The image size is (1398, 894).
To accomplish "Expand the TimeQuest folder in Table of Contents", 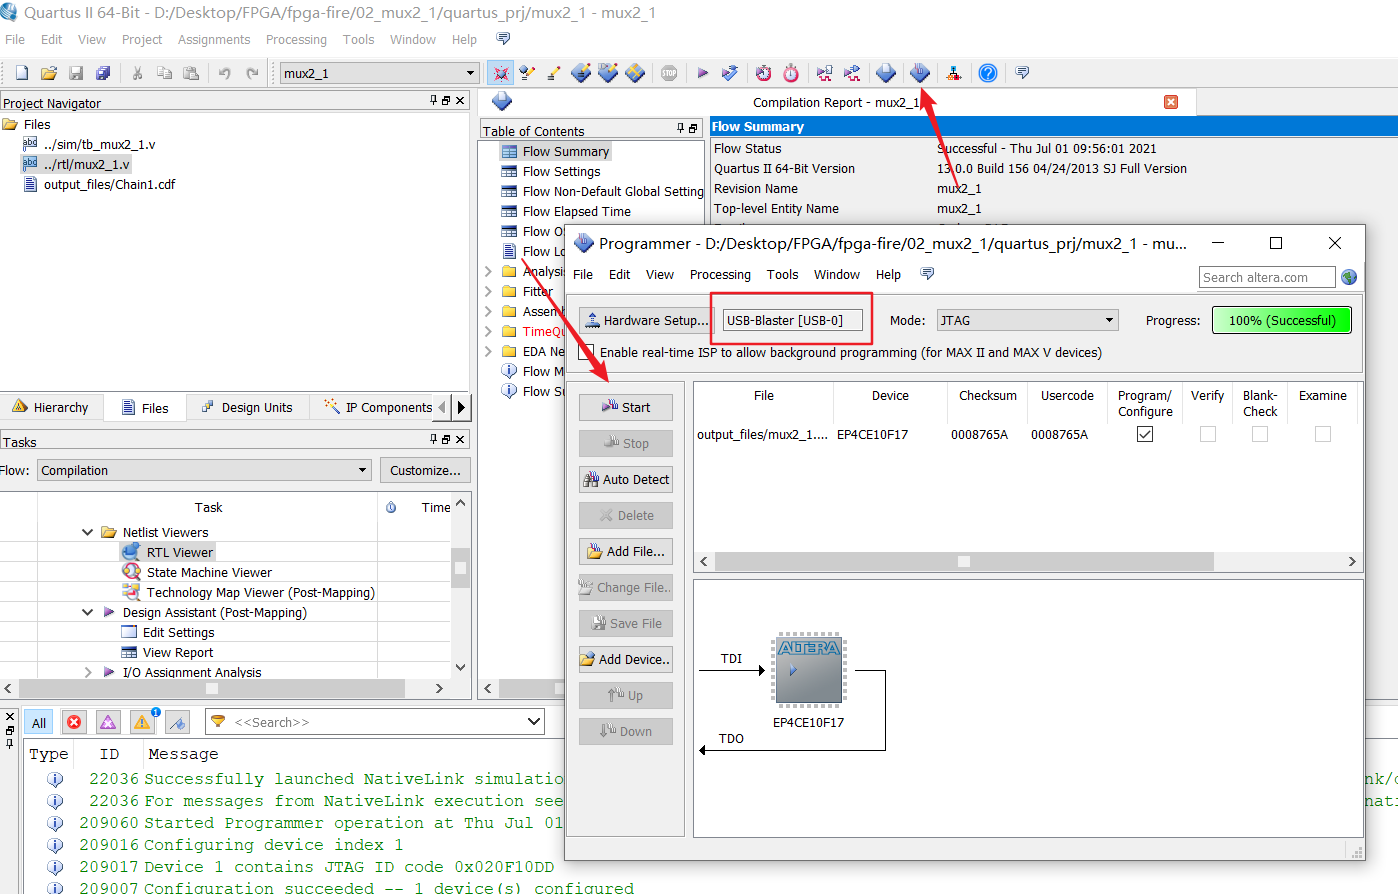I will pos(489,331).
